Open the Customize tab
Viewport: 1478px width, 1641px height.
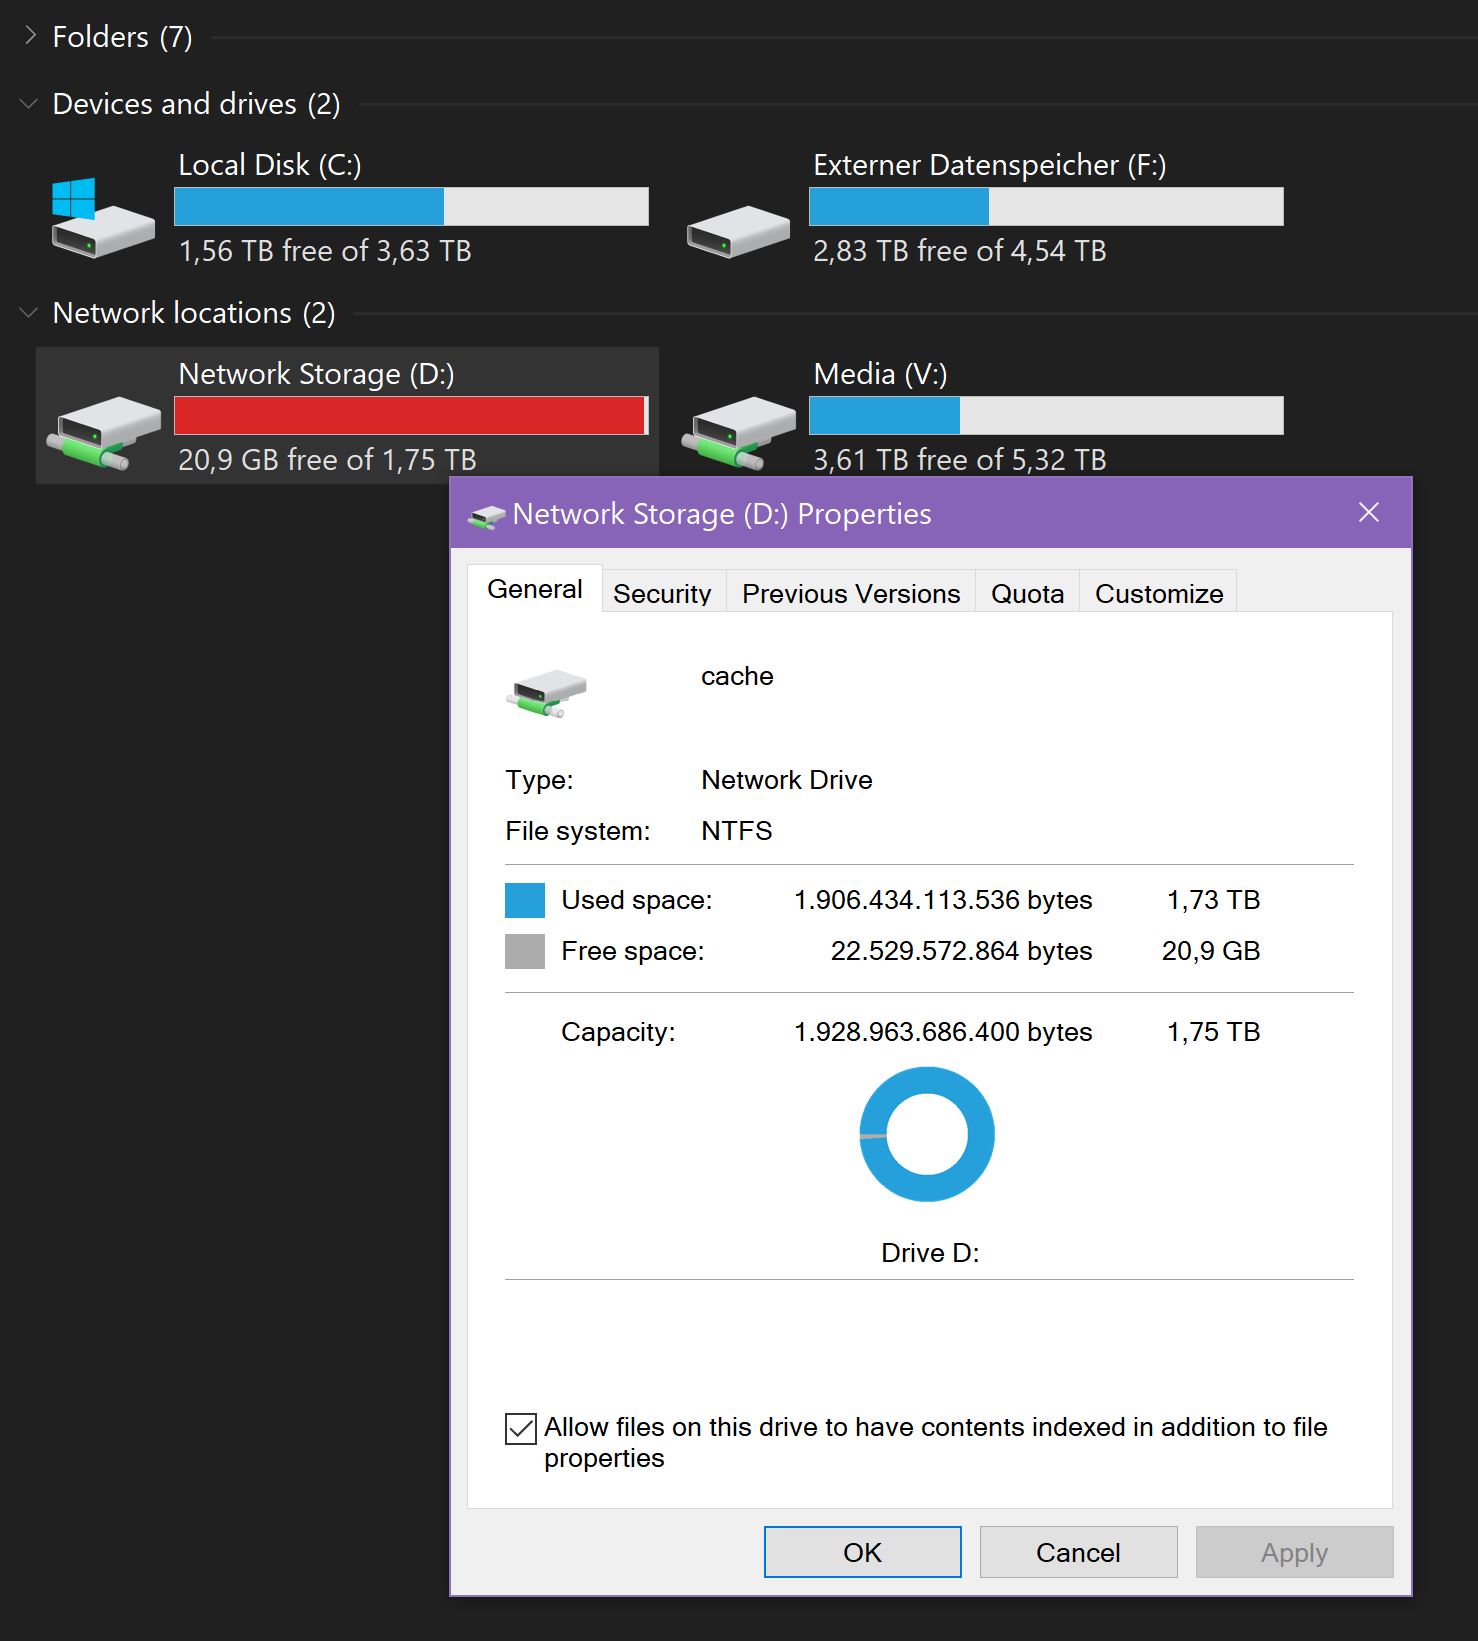[x=1159, y=593]
